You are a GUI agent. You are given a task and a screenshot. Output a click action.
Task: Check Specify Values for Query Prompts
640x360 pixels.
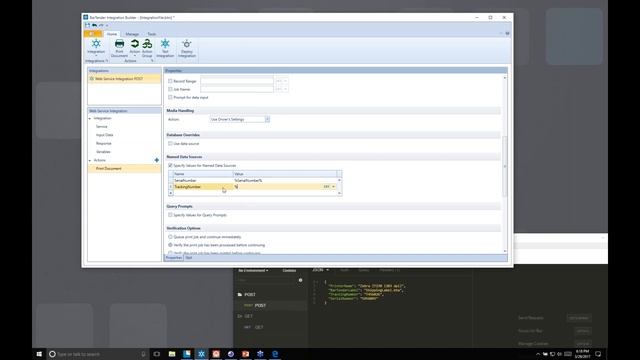click(x=170, y=215)
